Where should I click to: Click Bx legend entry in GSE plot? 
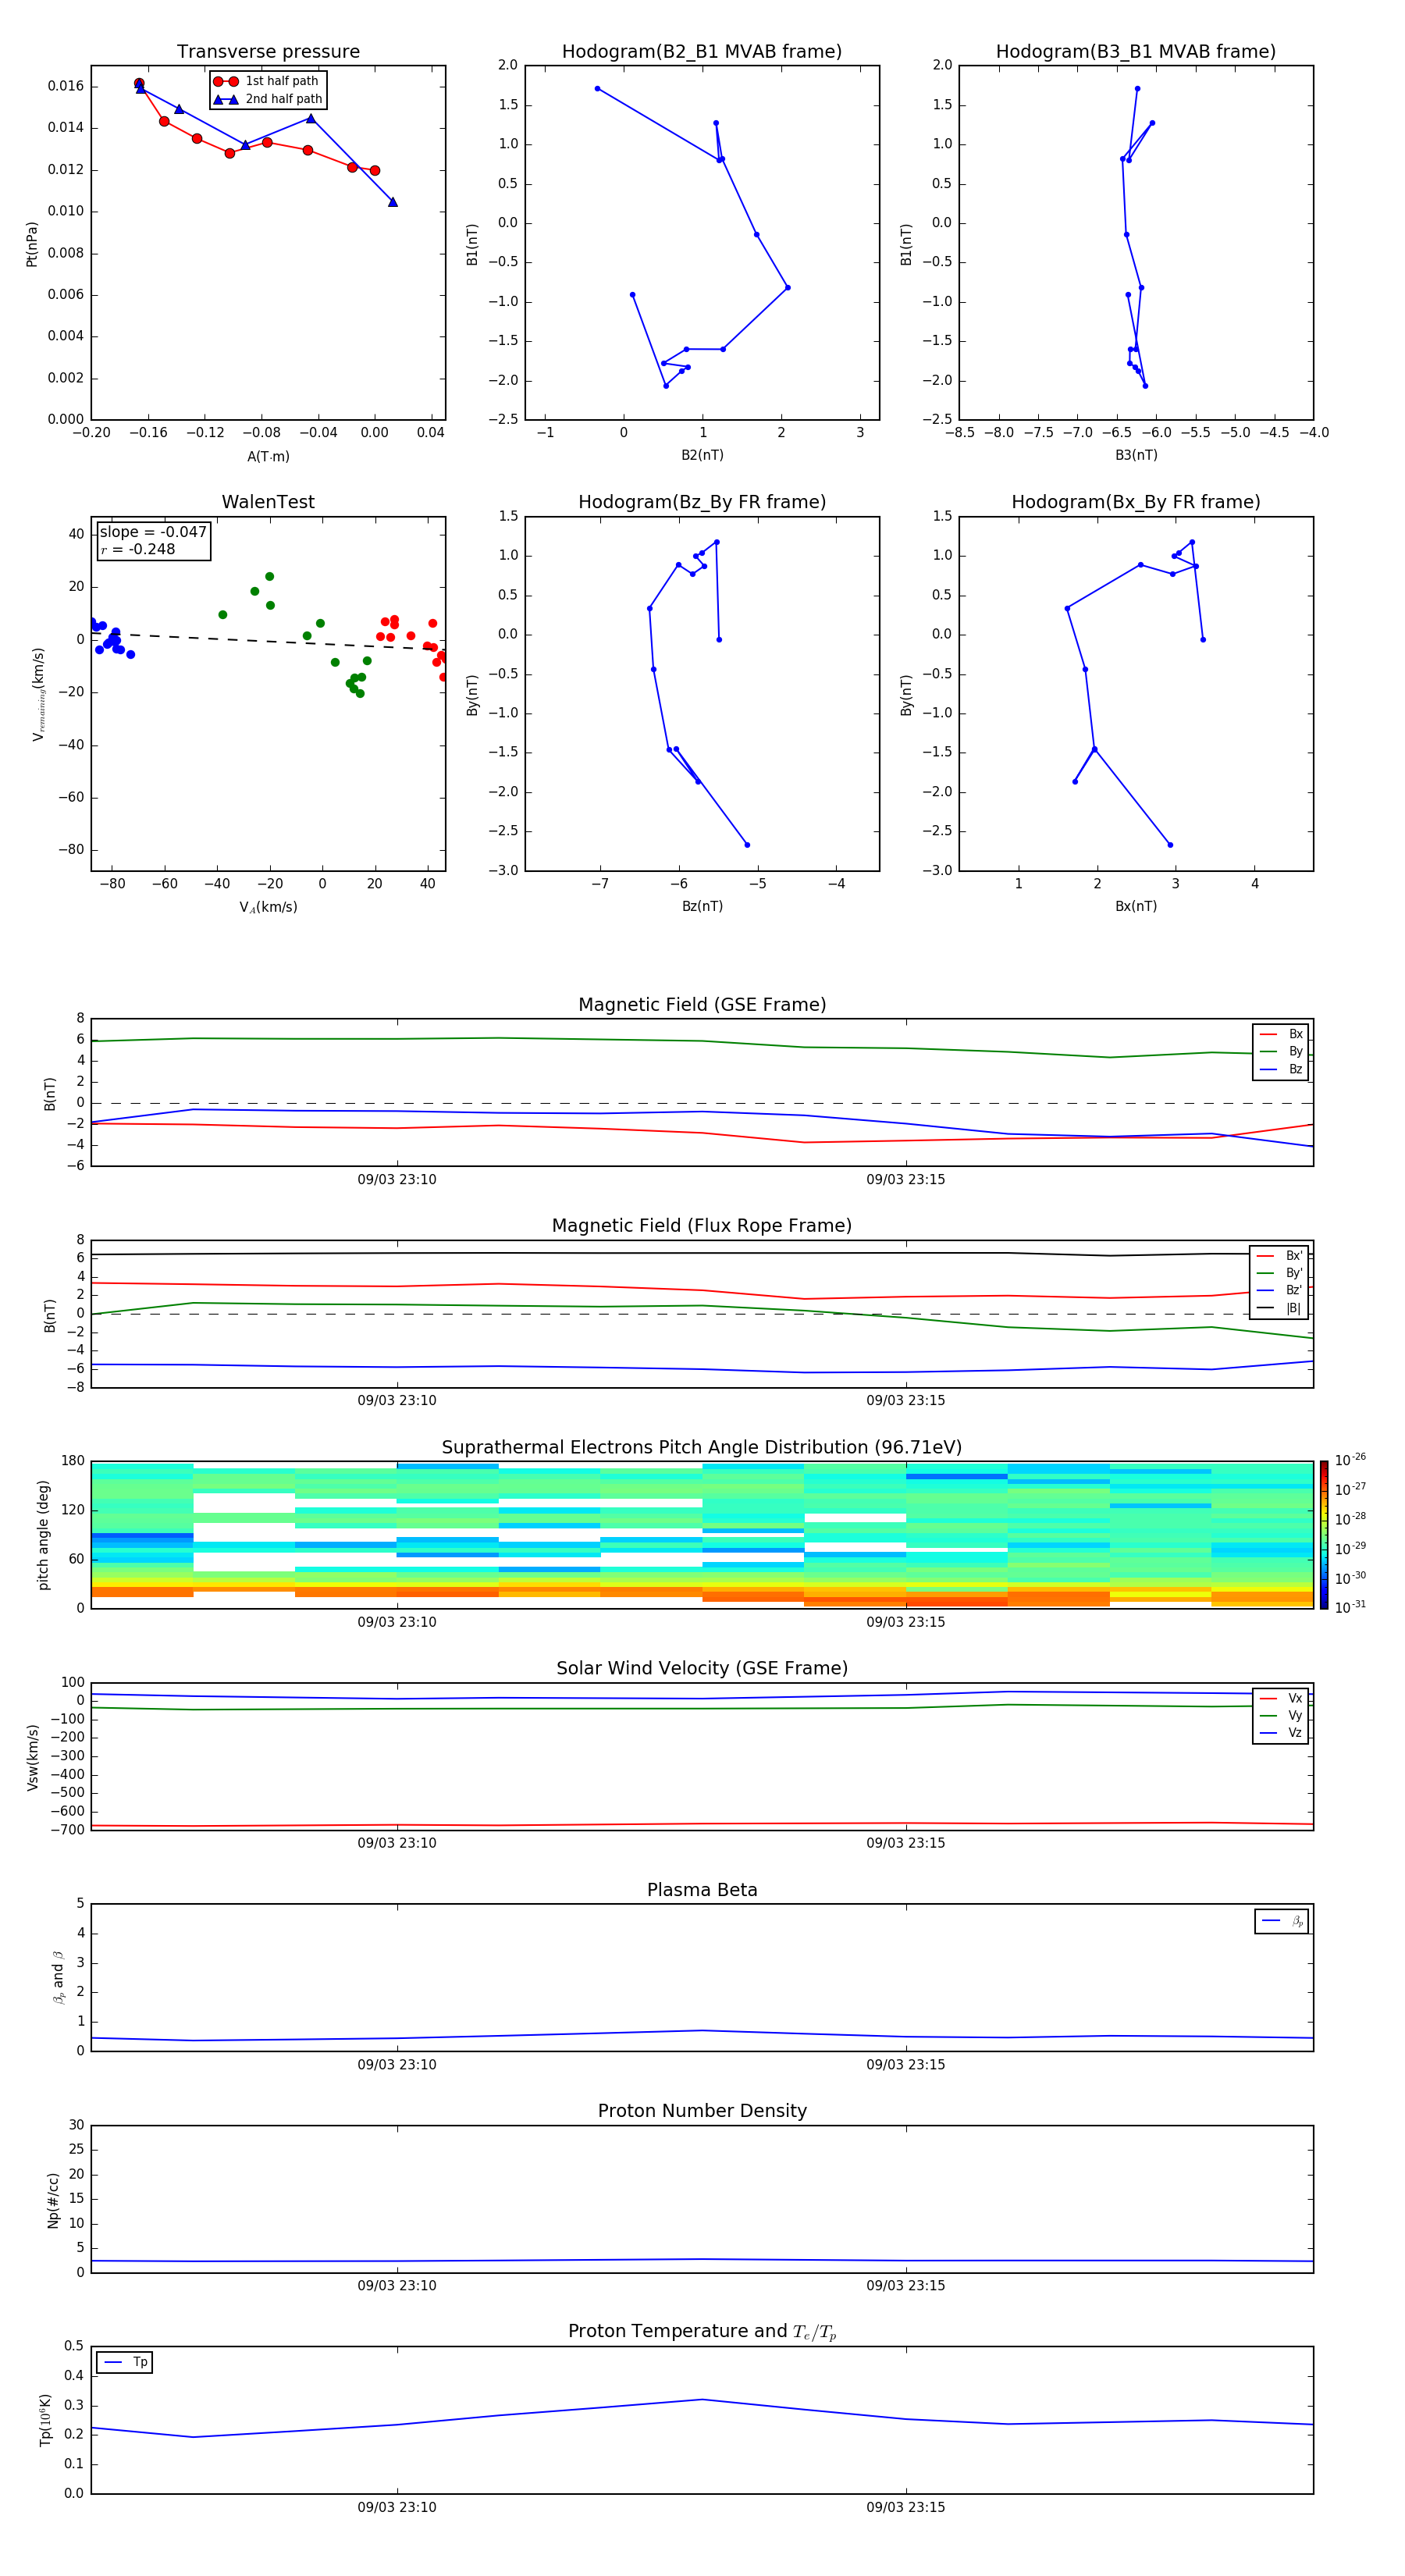pyautogui.click(x=1281, y=1034)
